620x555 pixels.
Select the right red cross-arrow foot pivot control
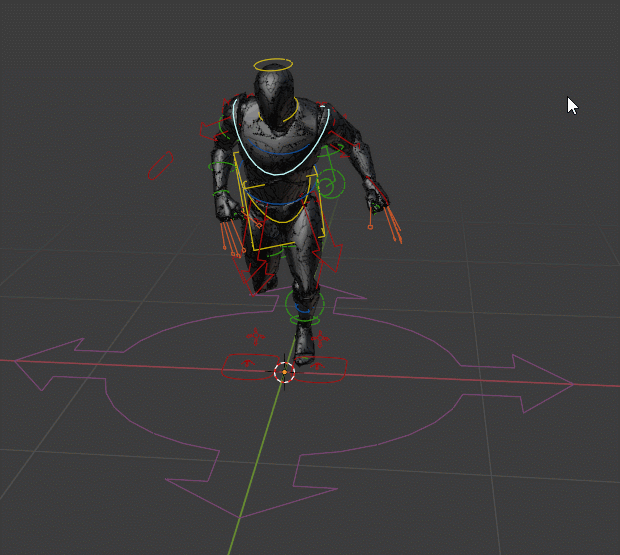pos(320,339)
